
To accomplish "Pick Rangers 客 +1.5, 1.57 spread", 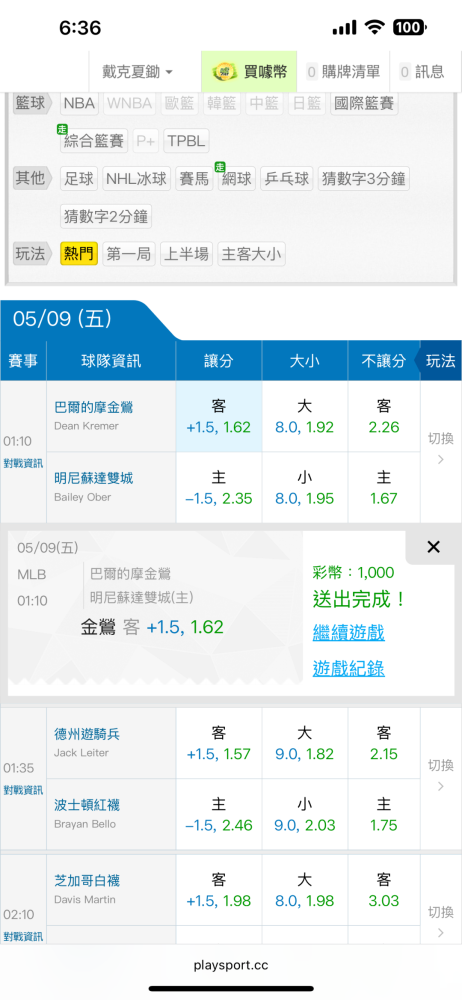I will 218,743.
